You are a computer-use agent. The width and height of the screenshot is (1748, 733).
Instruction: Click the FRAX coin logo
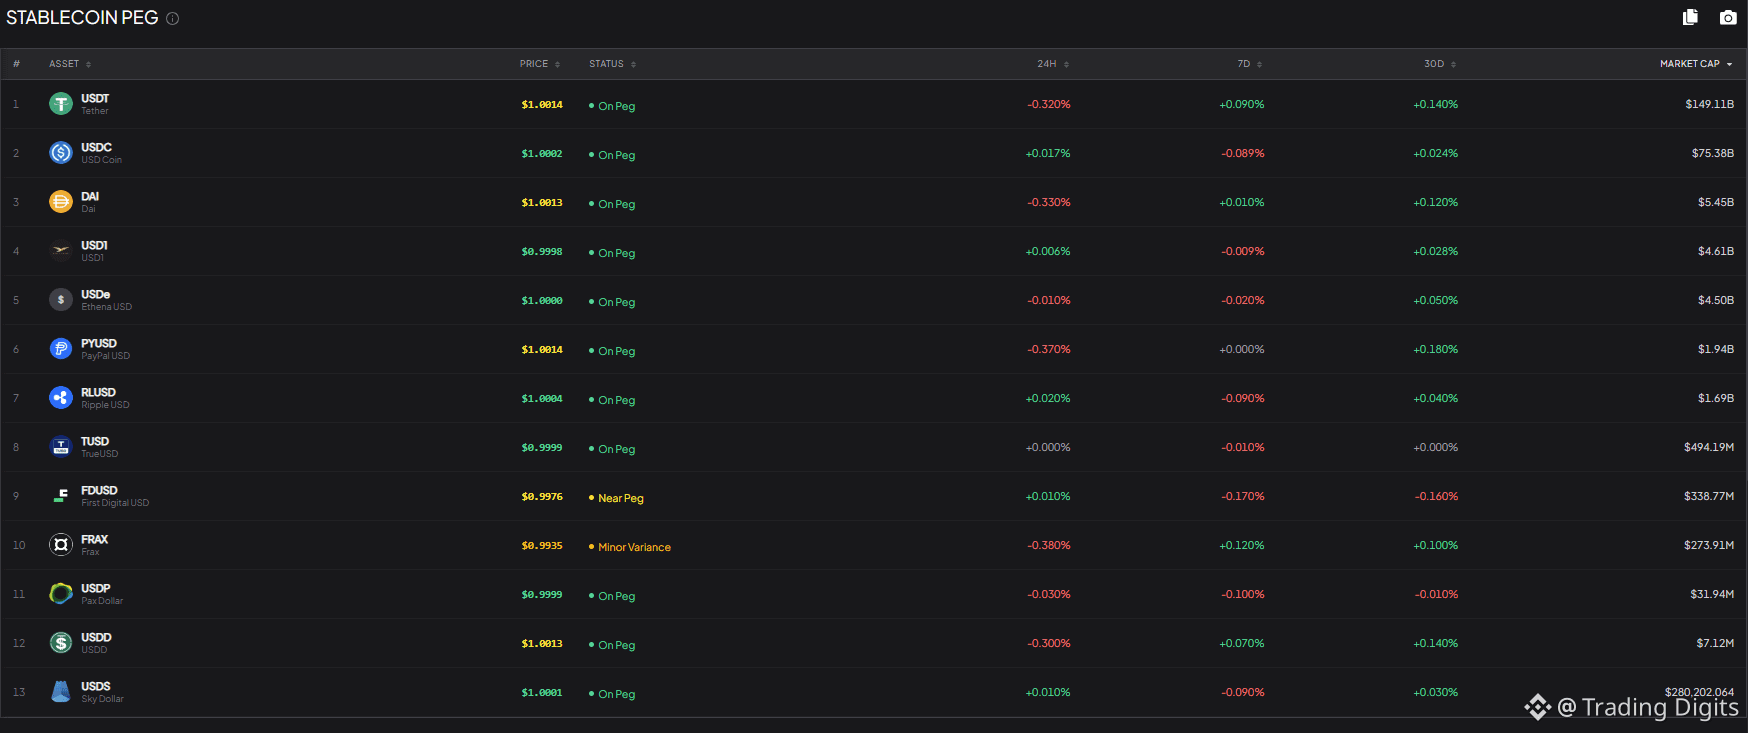pos(61,544)
